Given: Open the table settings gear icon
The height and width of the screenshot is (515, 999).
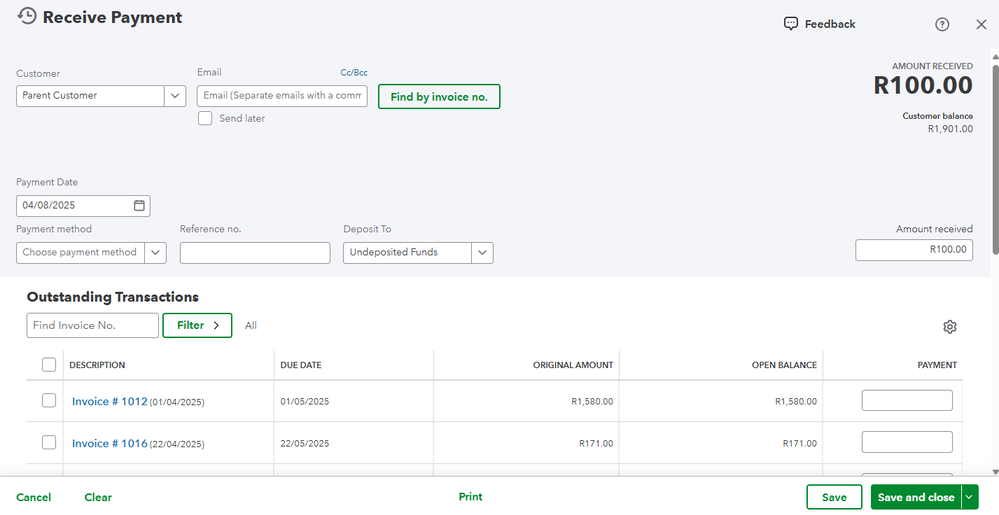Looking at the screenshot, I should (950, 327).
